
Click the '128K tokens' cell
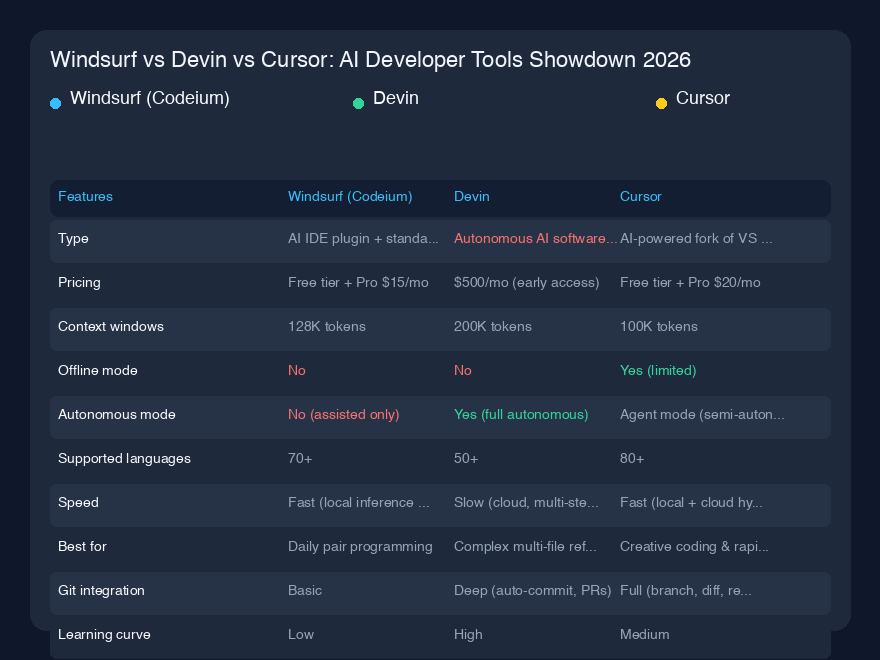click(x=327, y=327)
